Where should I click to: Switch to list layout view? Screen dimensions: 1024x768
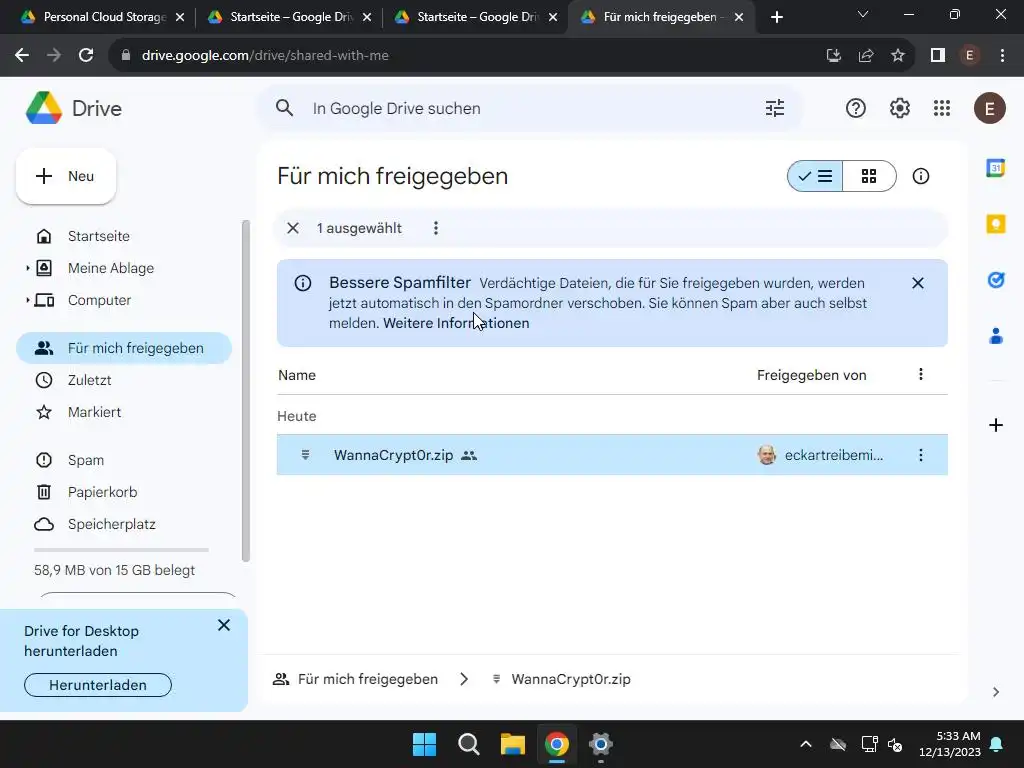815,176
